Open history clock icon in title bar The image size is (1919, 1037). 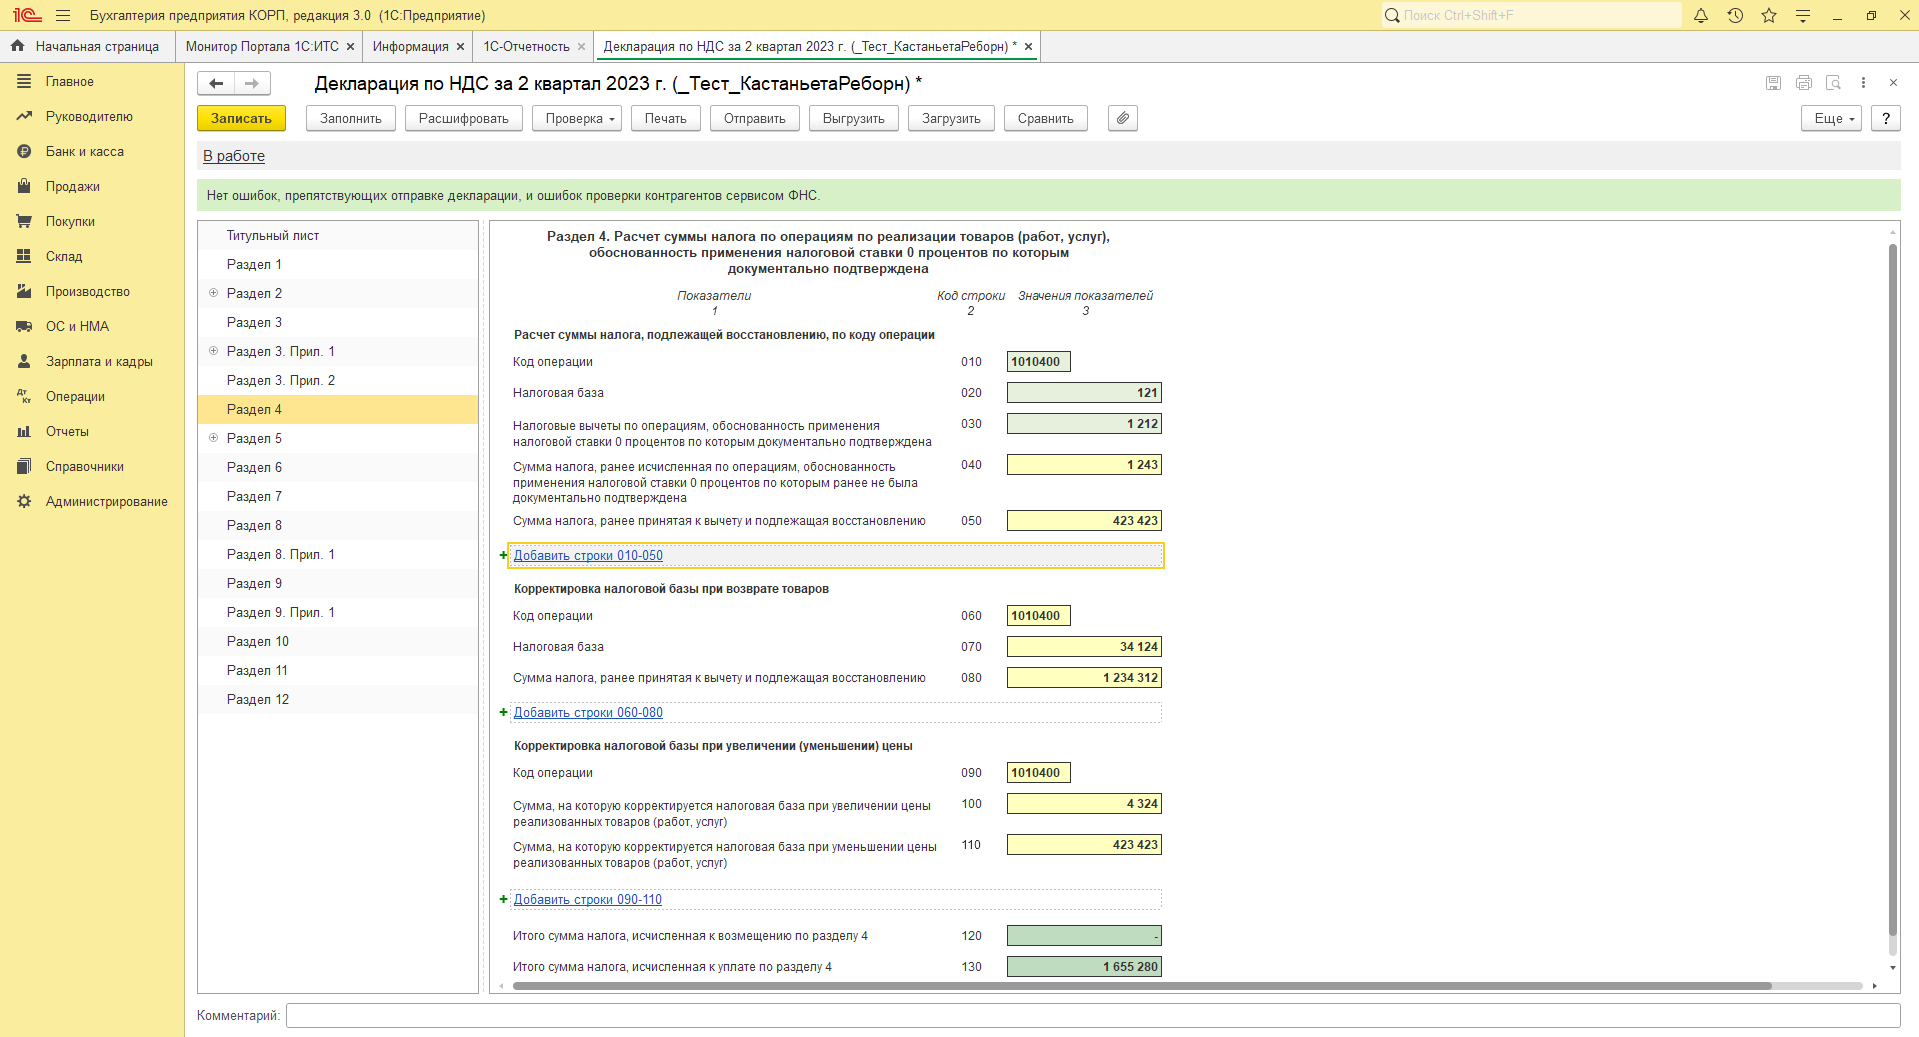click(x=1735, y=15)
